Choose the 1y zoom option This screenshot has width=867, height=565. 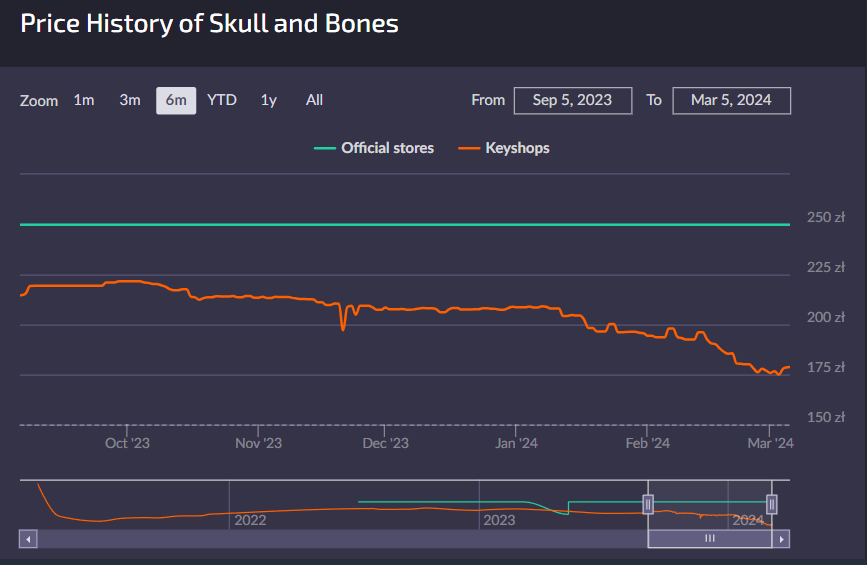pos(268,100)
